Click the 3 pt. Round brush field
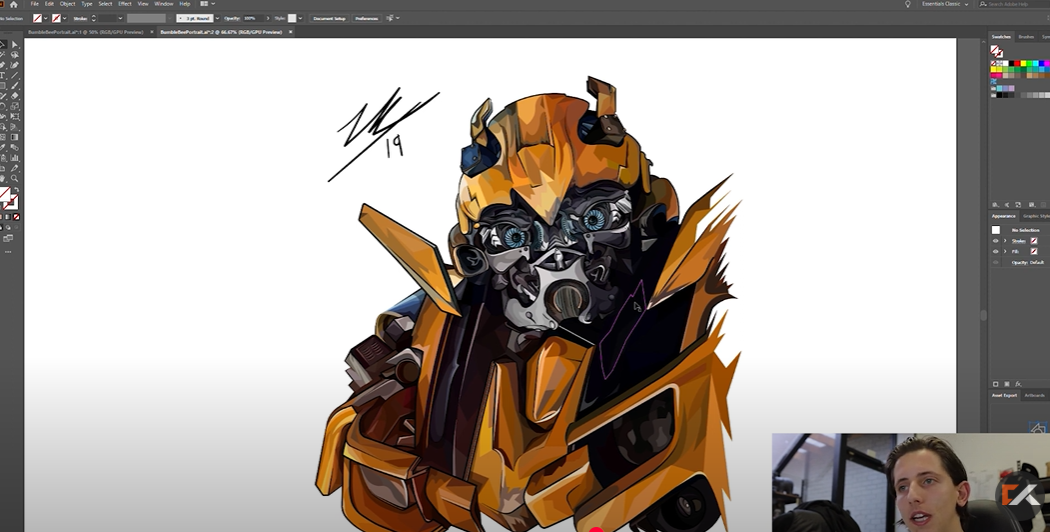 click(x=195, y=18)
